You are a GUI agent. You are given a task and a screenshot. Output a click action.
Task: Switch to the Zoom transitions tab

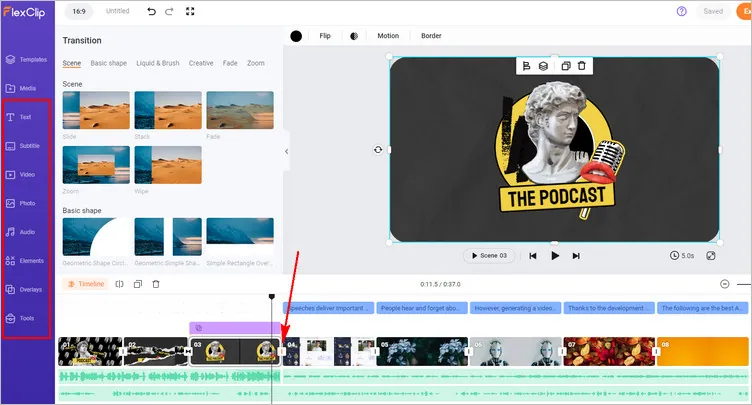point(256,63)
